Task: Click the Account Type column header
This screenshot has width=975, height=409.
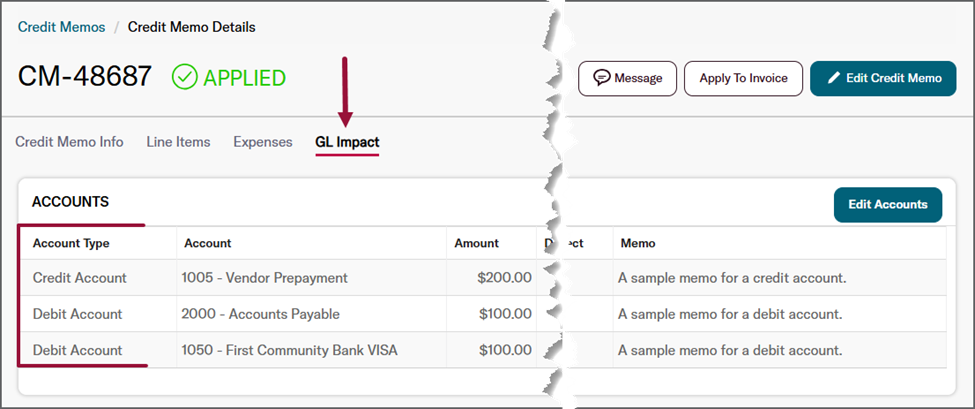Action: pos(71,243)
